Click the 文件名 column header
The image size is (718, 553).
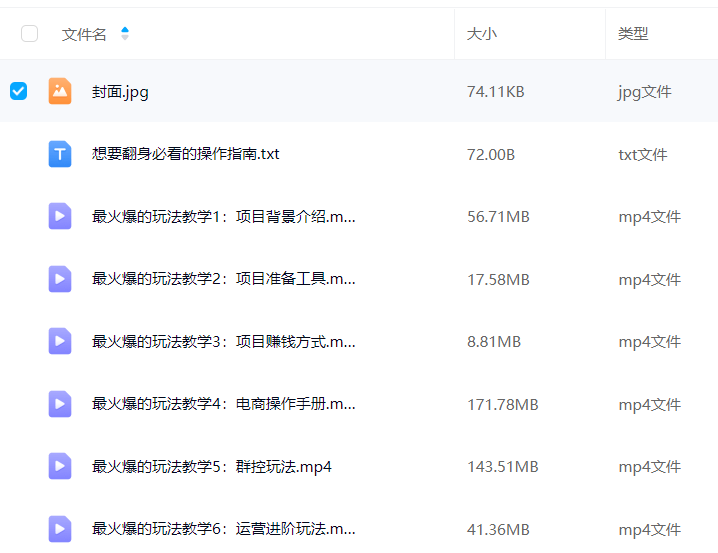tap(84, 34)
